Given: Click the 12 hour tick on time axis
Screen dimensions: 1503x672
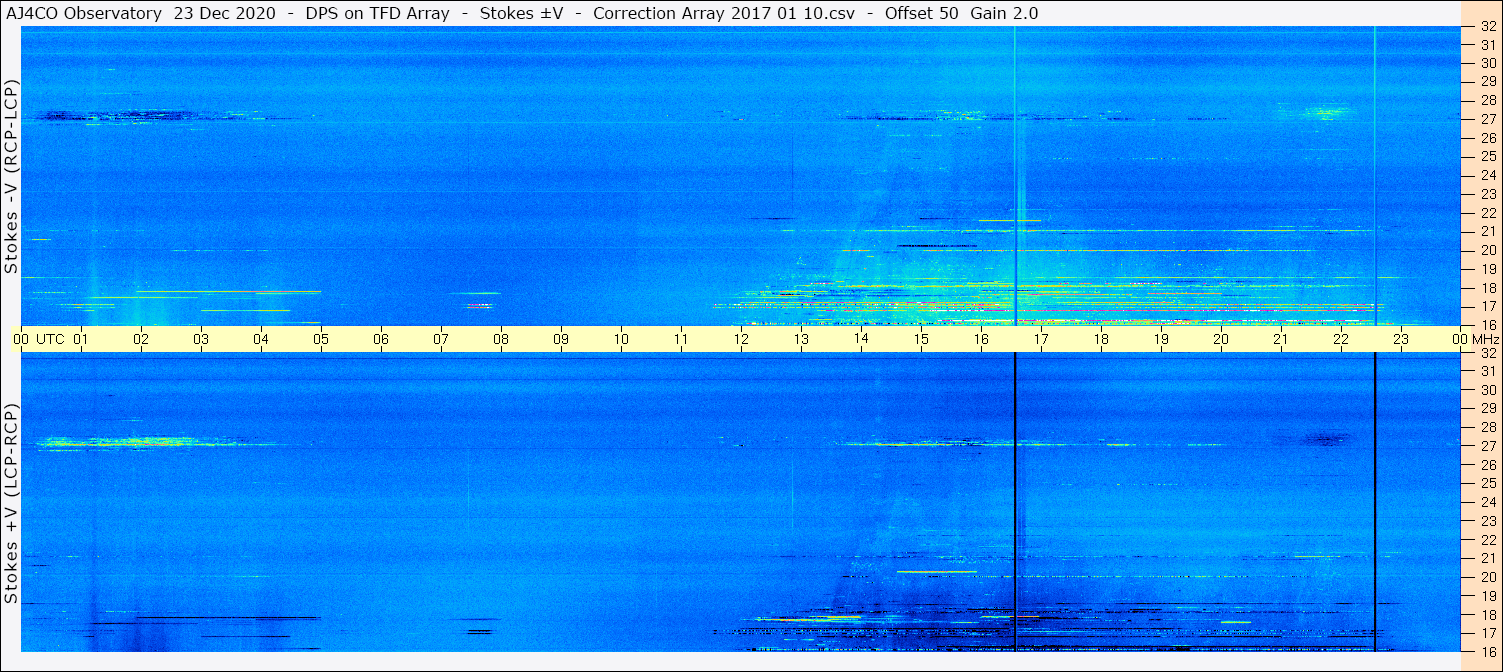Looking at the screenshot, I should click(x=741, y=339).
